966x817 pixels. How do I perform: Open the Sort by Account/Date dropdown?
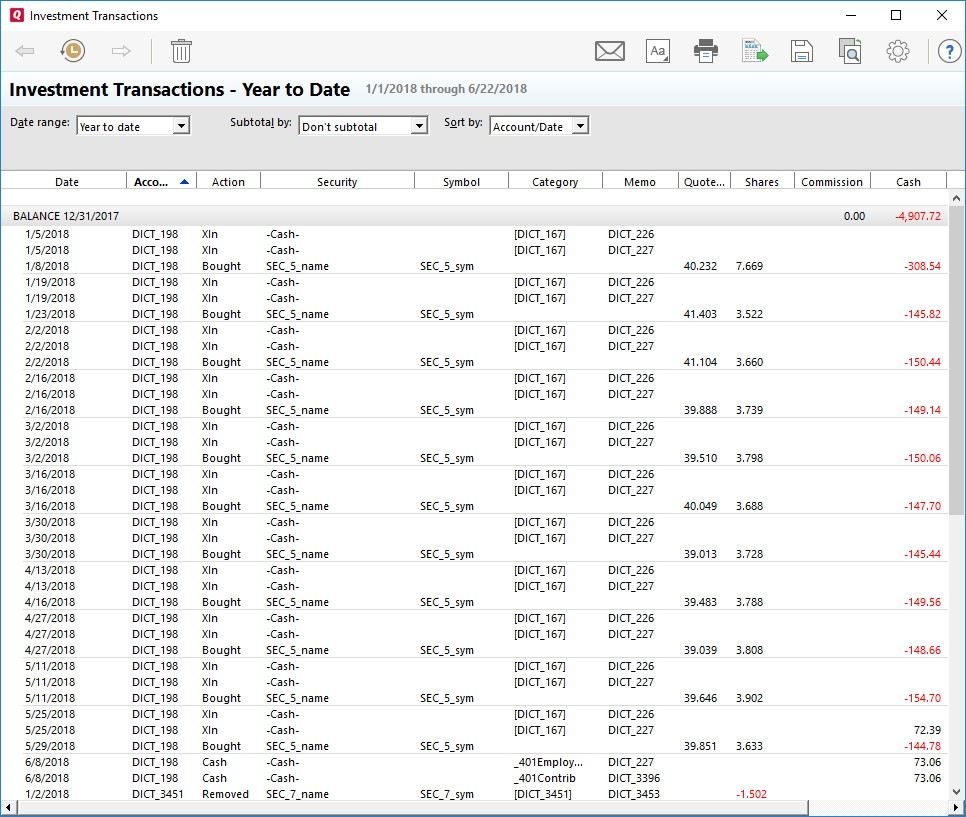tap(580, 126)
